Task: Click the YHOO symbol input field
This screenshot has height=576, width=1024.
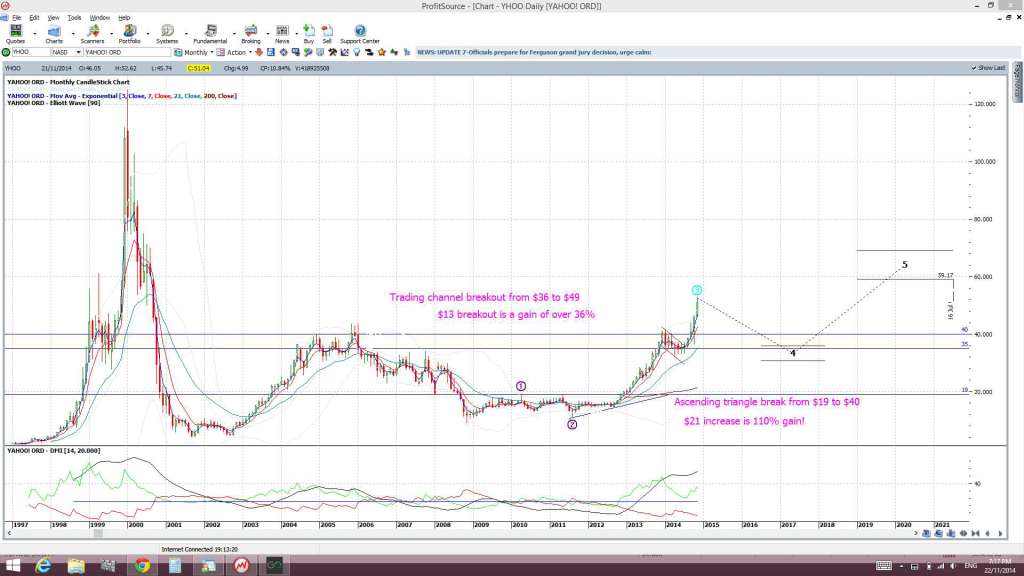Action: point(30,52)
